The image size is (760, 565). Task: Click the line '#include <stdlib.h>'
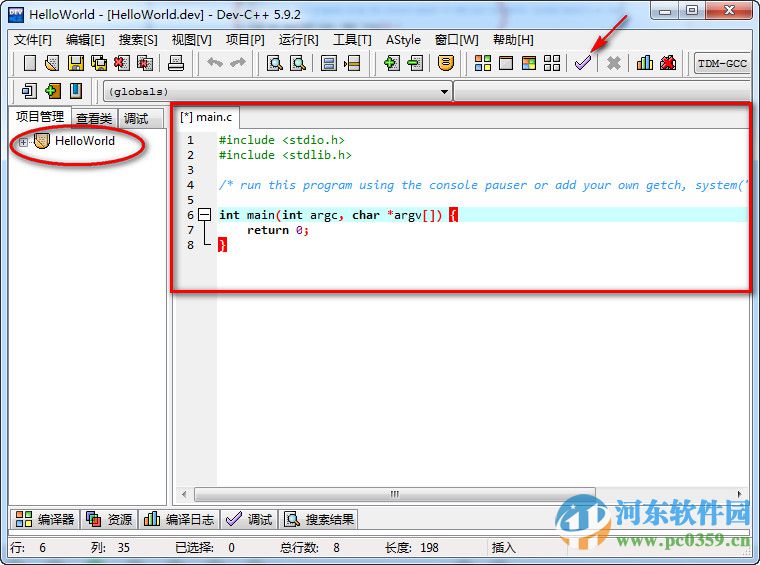click(x=285, y=155)
